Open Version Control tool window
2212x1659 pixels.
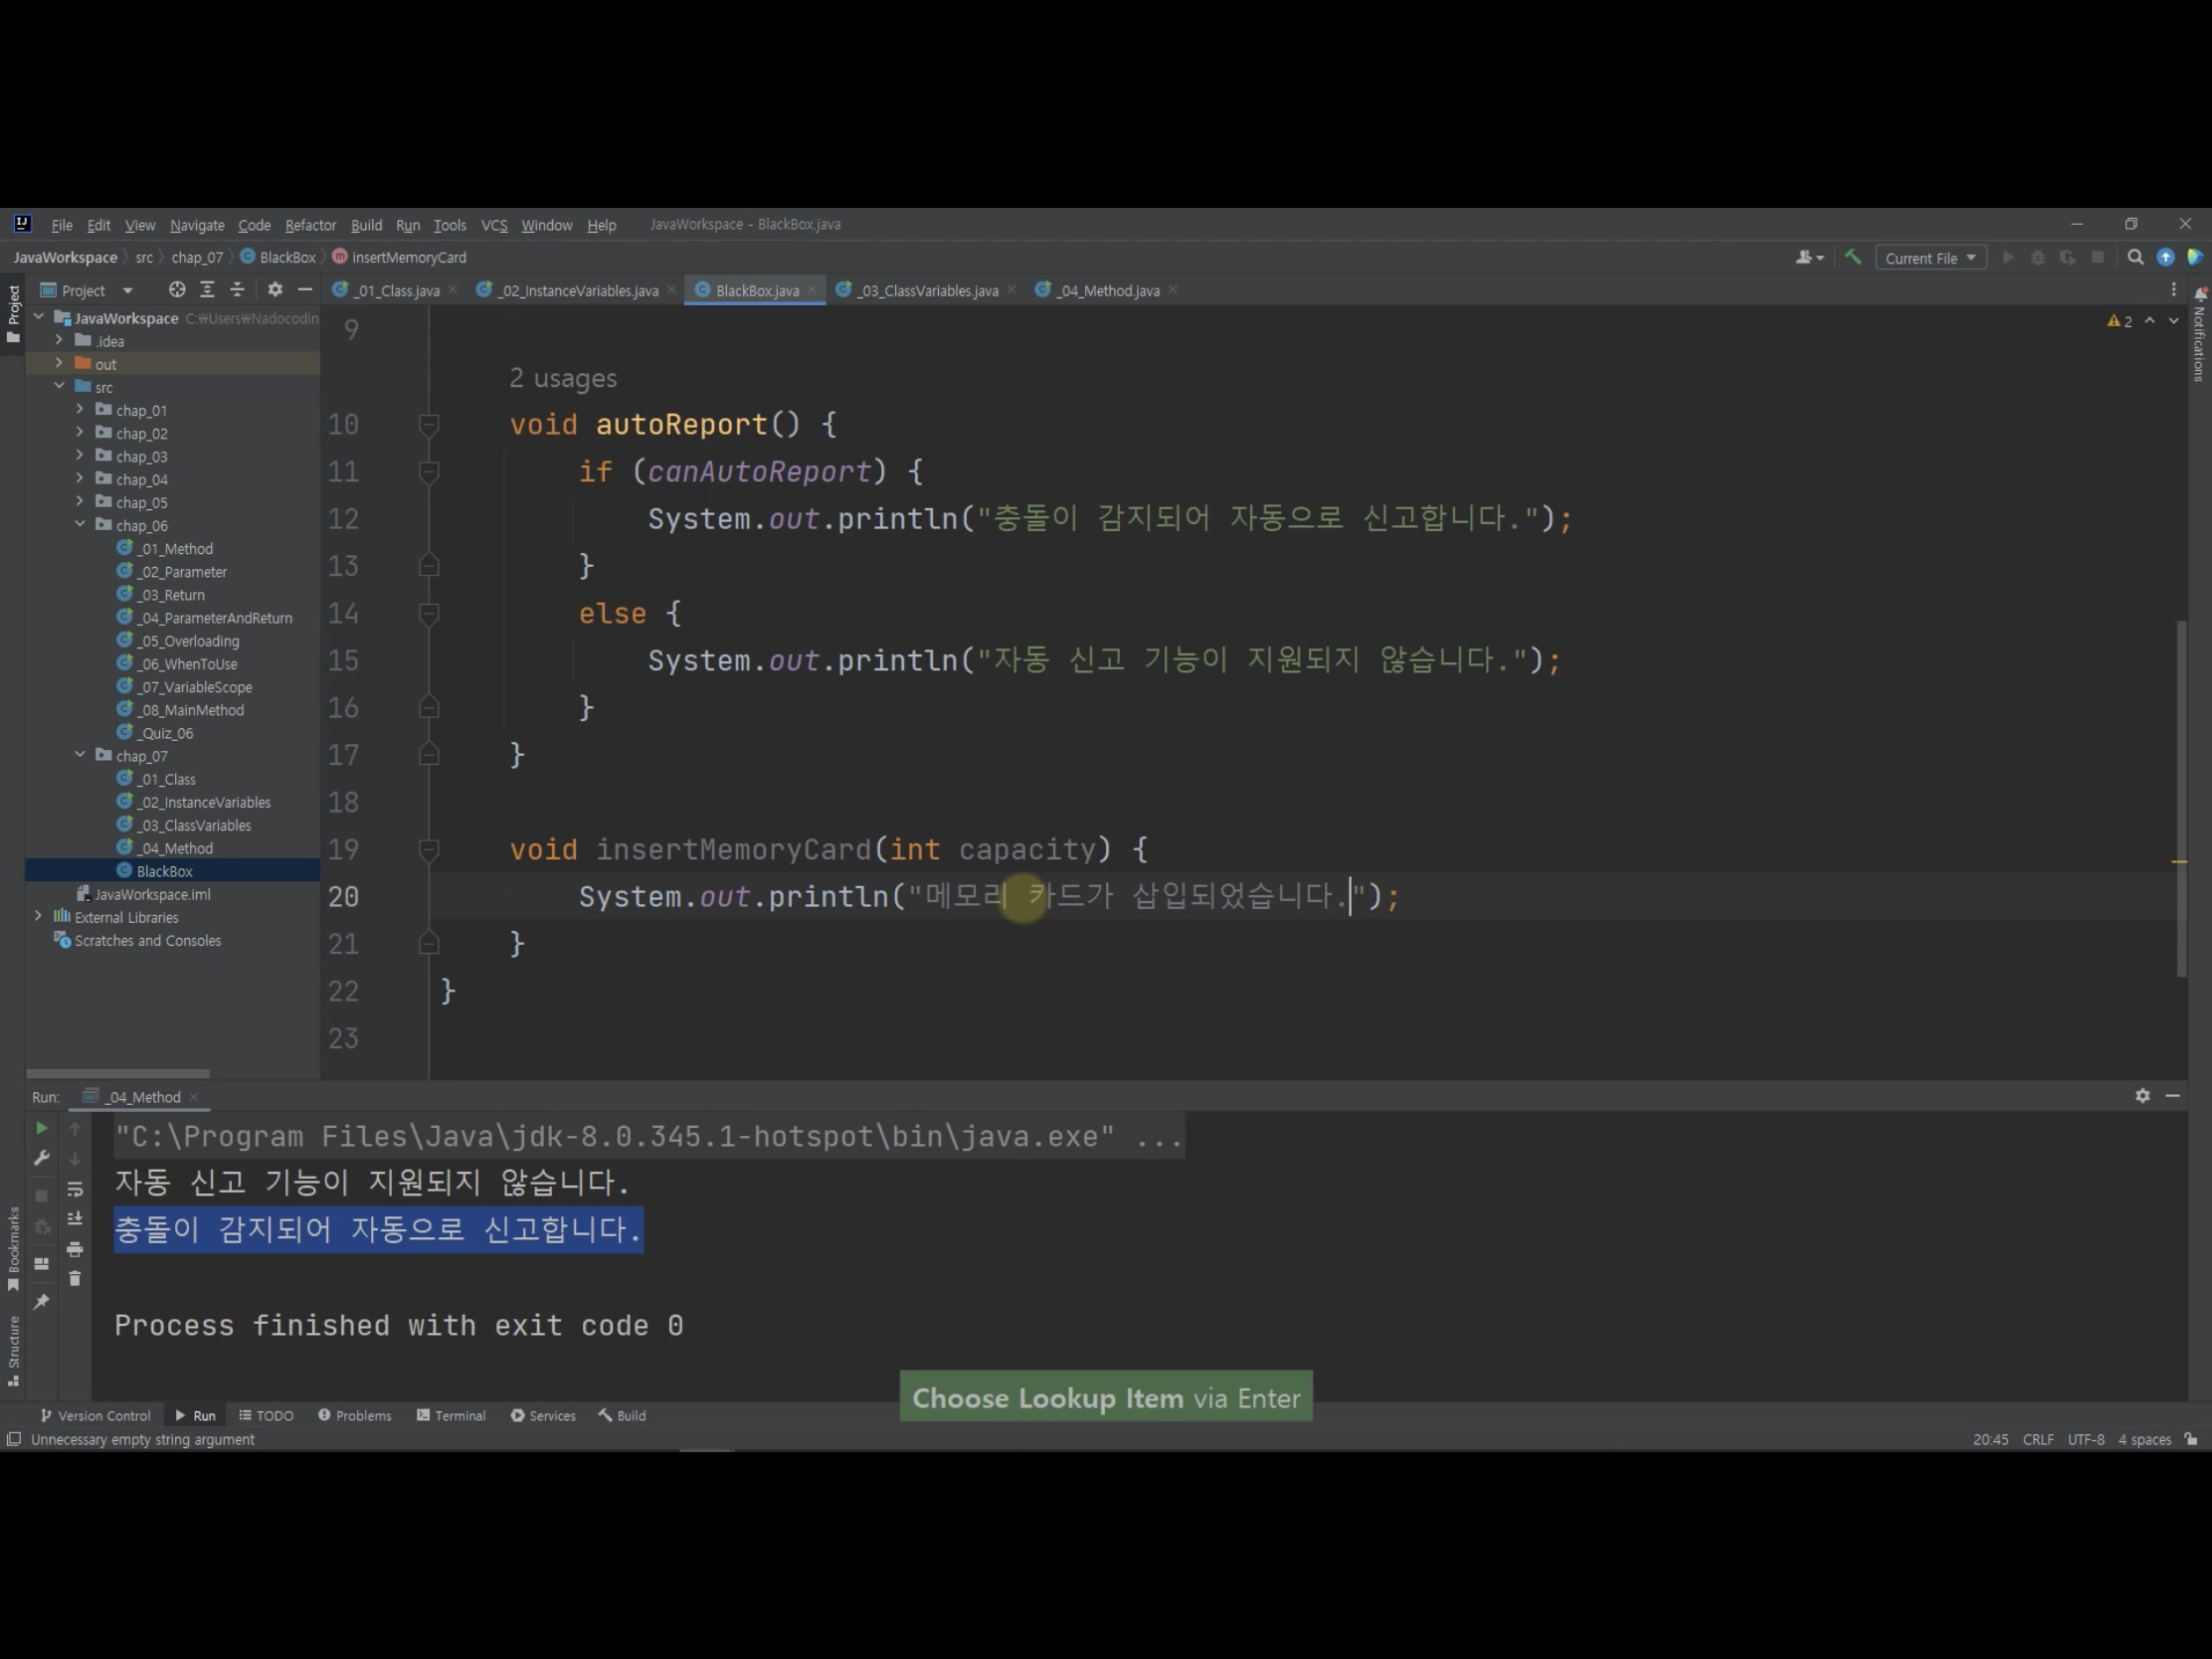pos(95,1415)
